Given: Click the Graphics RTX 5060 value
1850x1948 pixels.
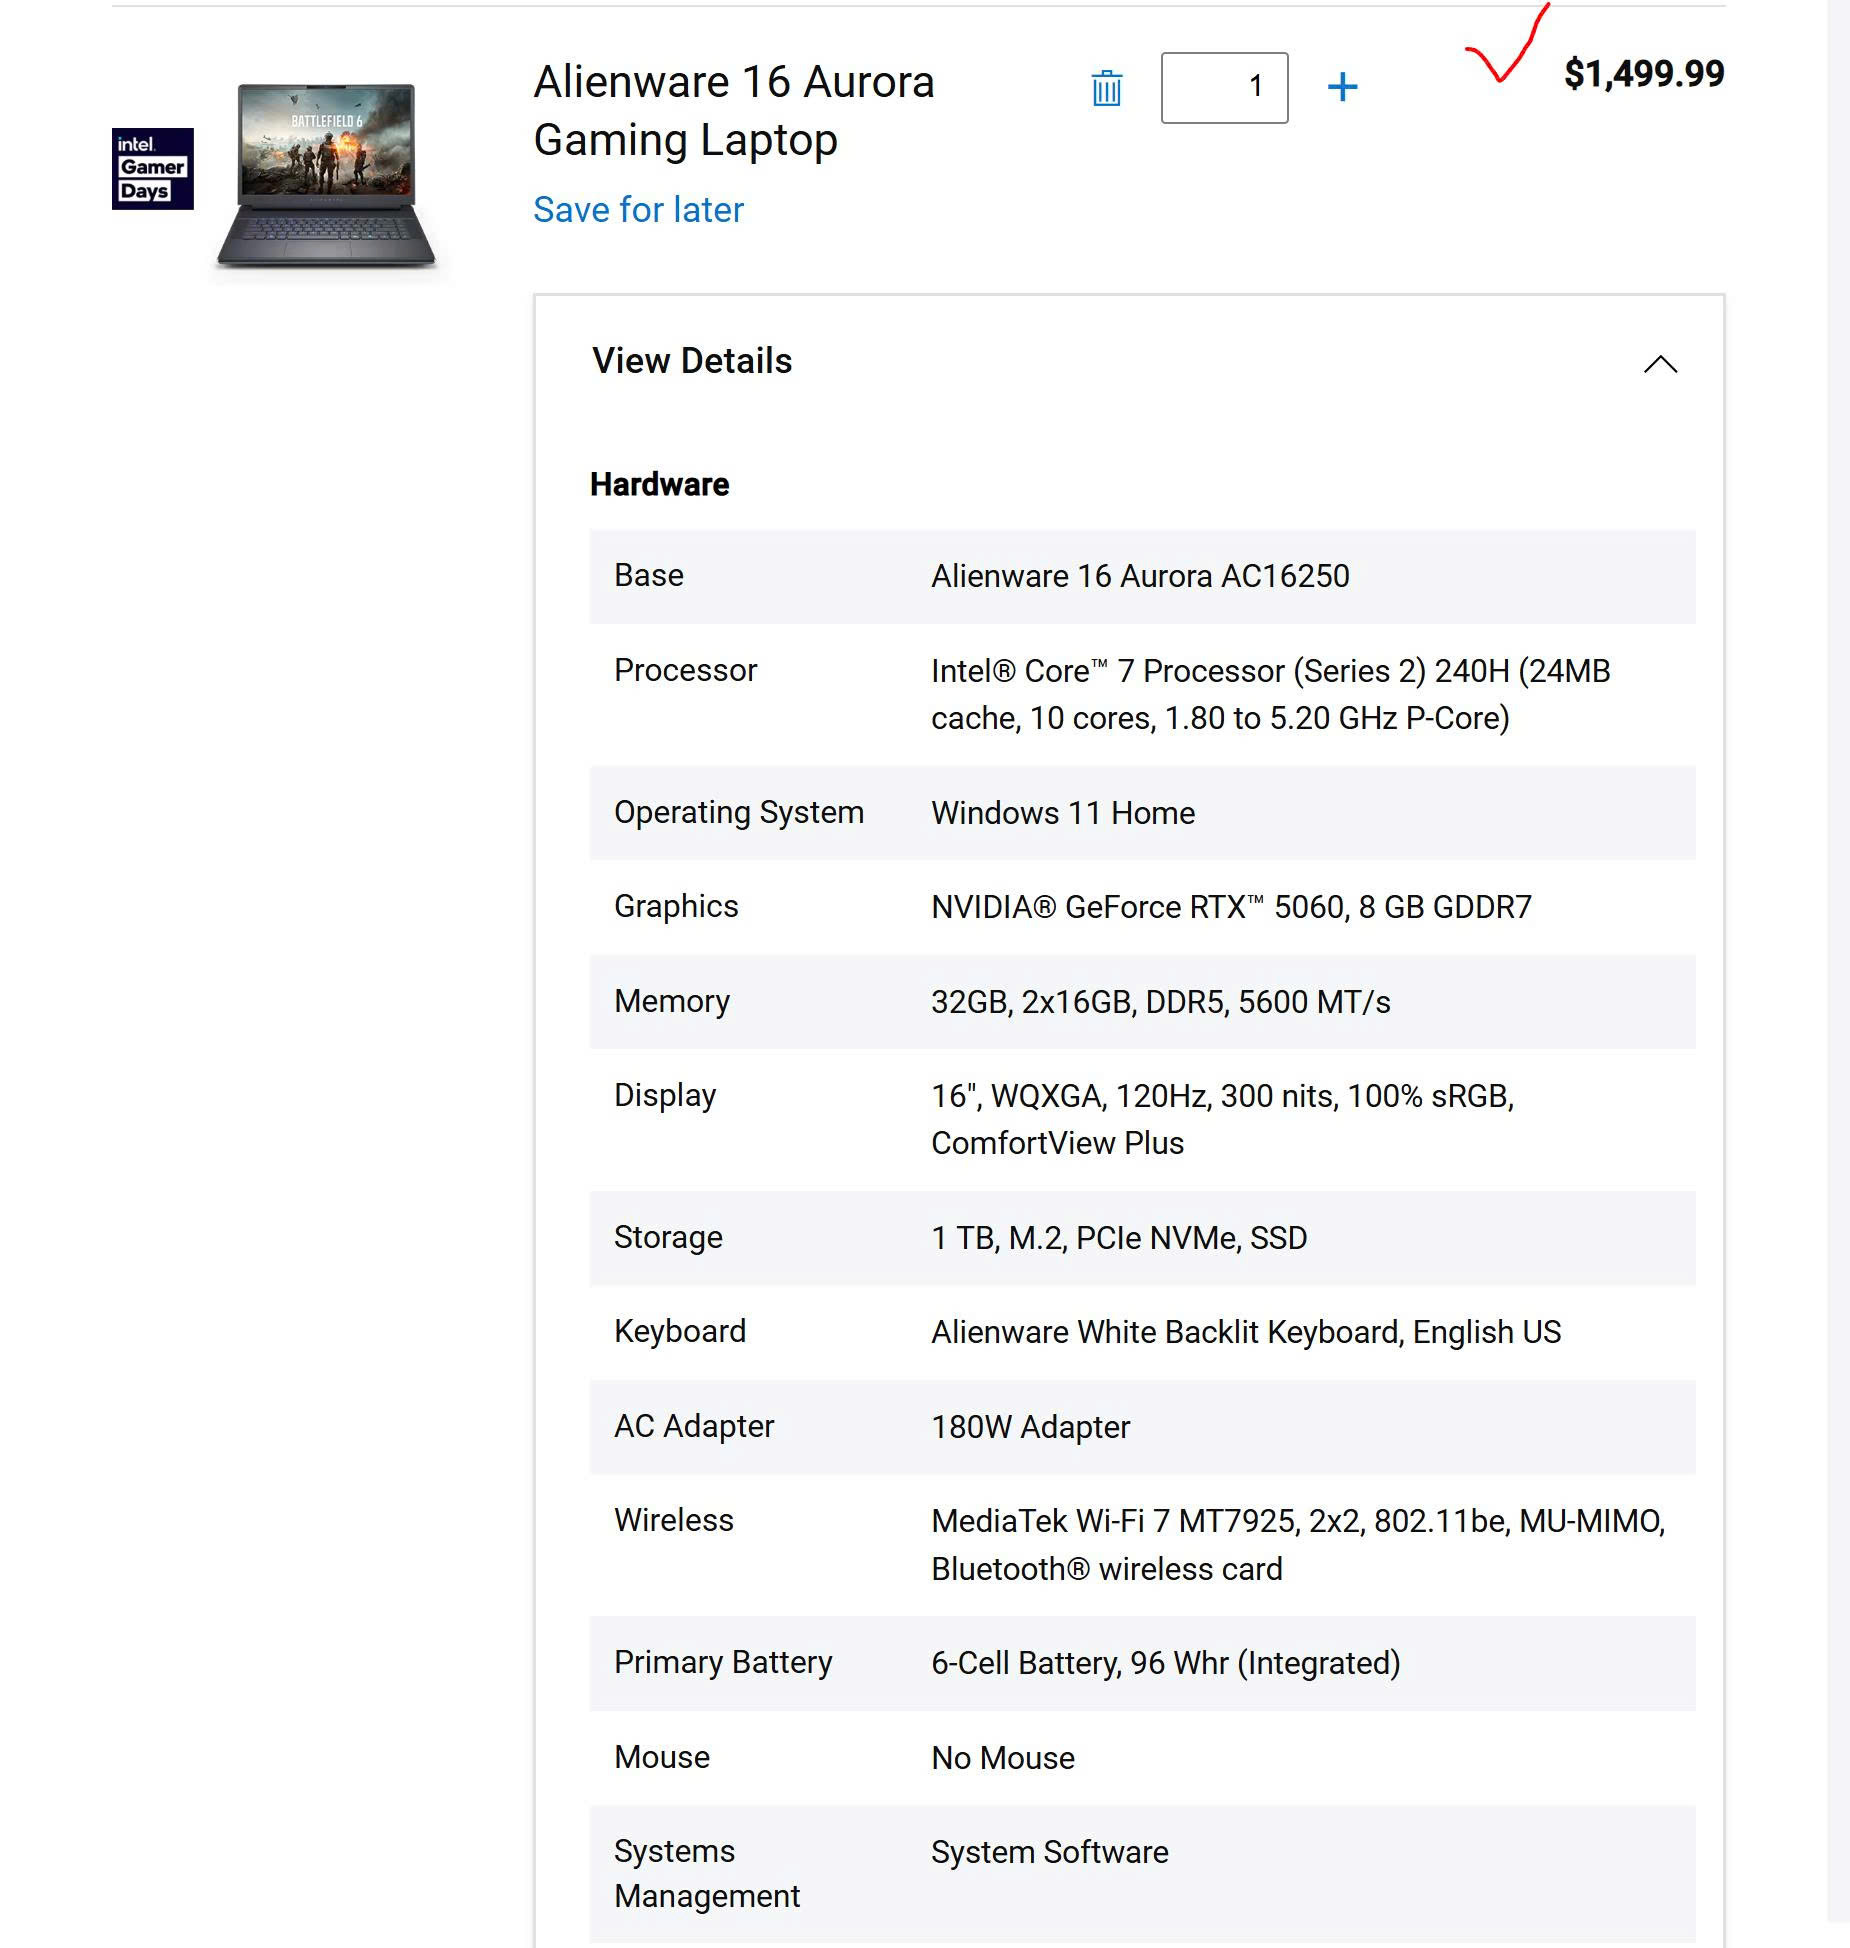Looking at the screenshot, I should pyautogui.click(x=1230, y=907).
